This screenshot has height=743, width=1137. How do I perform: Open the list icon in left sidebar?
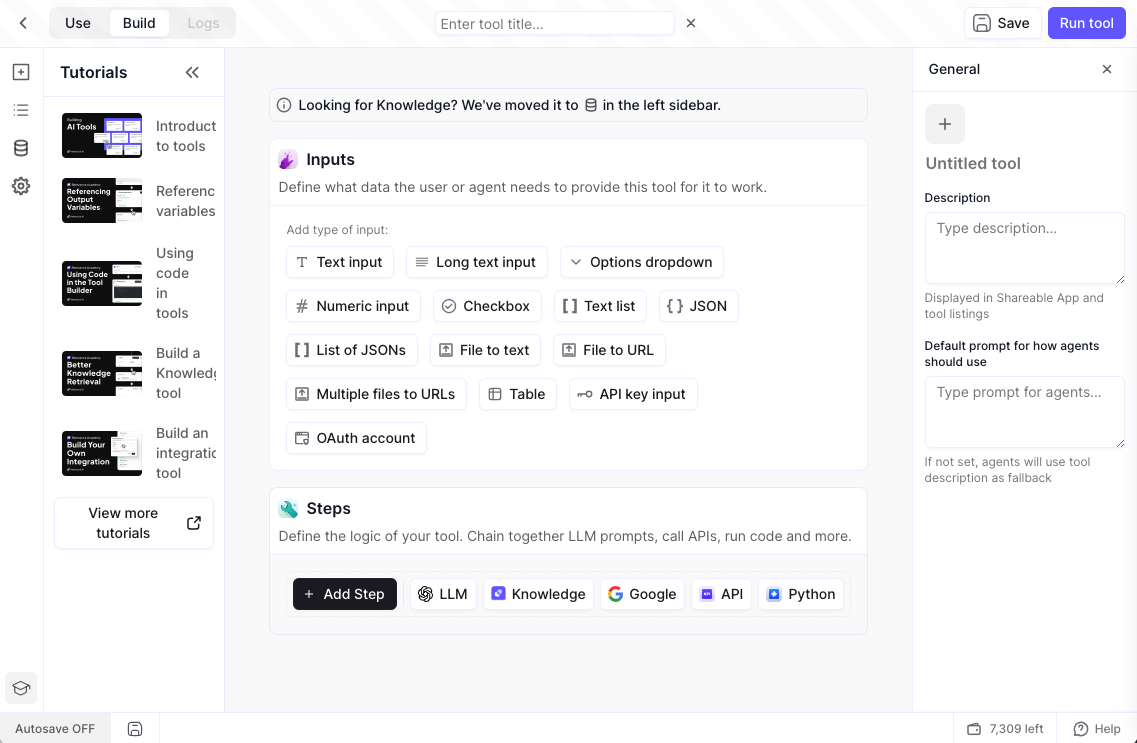click(x=21, y=110)
